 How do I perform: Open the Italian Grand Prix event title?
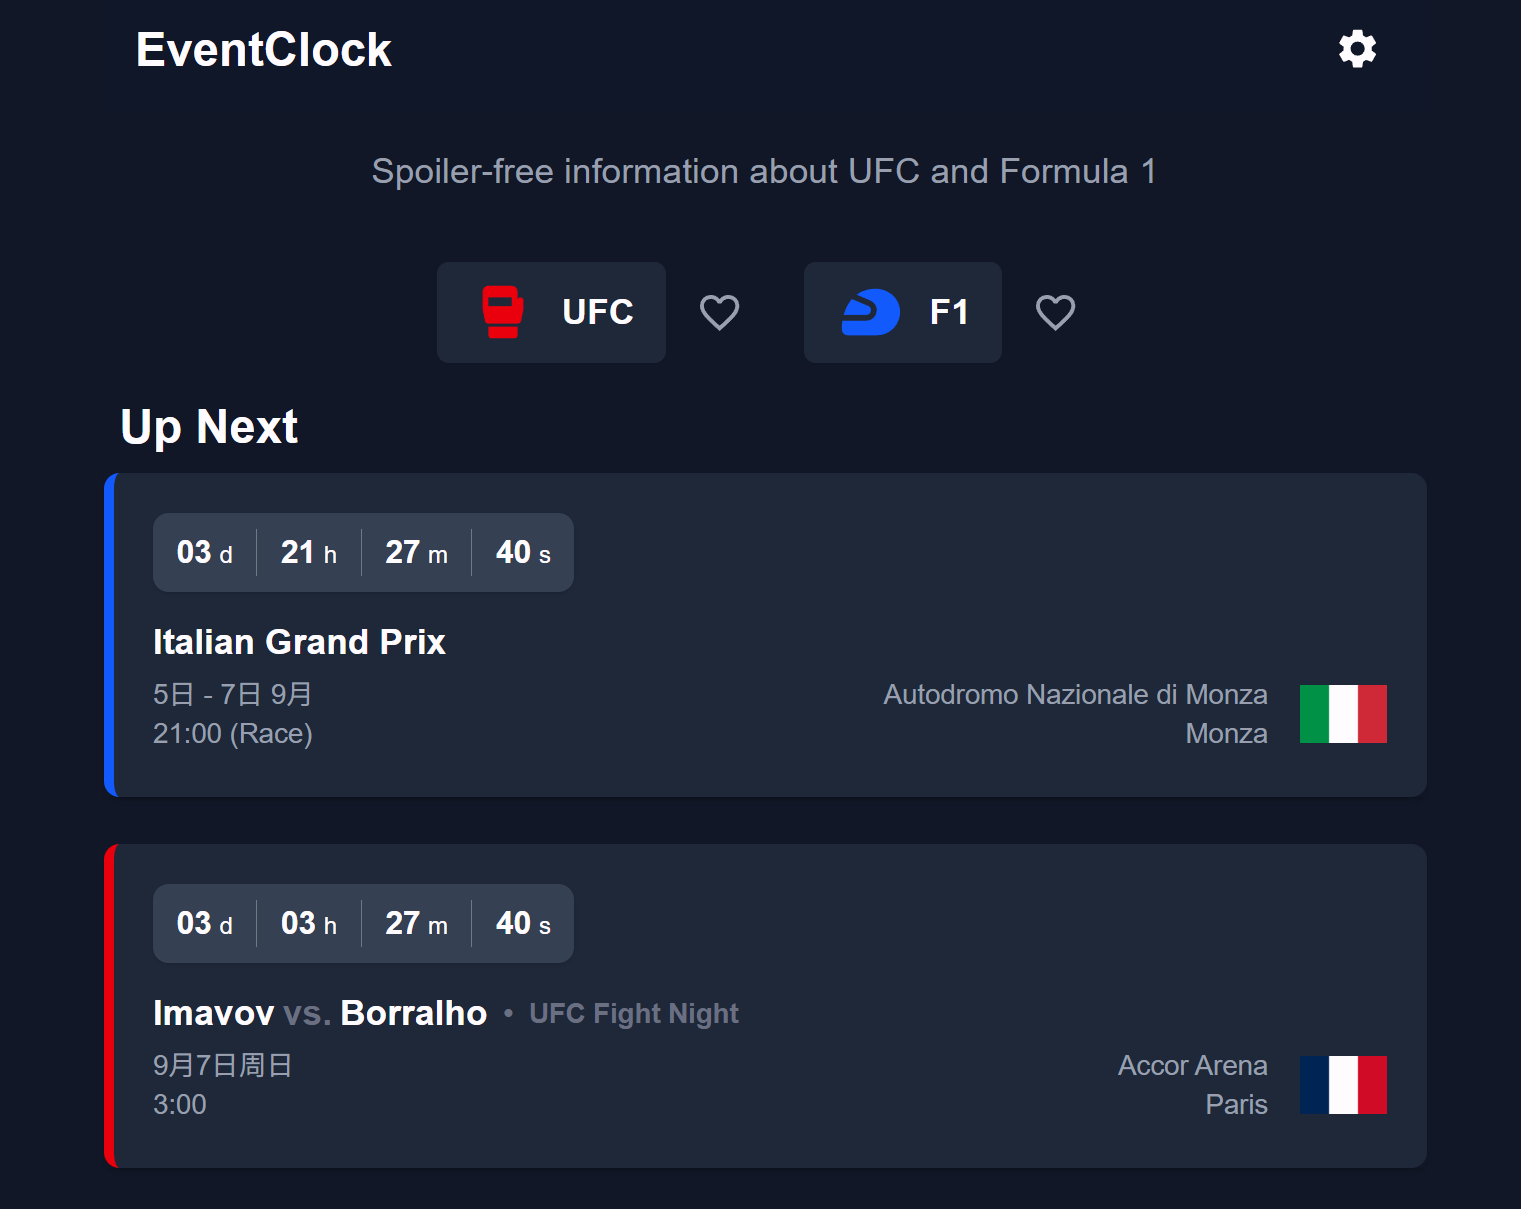tap(299, 642)
